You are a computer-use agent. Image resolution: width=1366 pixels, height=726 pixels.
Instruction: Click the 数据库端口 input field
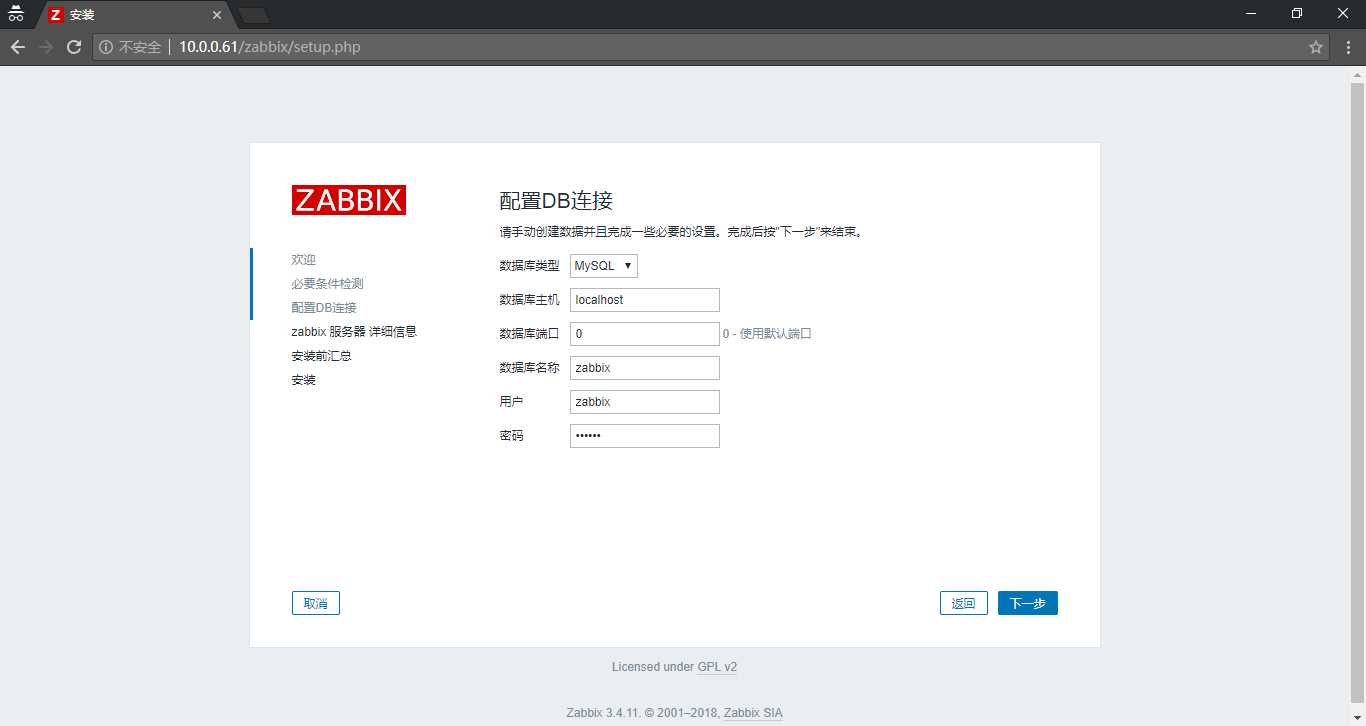(x=645, y=334)
